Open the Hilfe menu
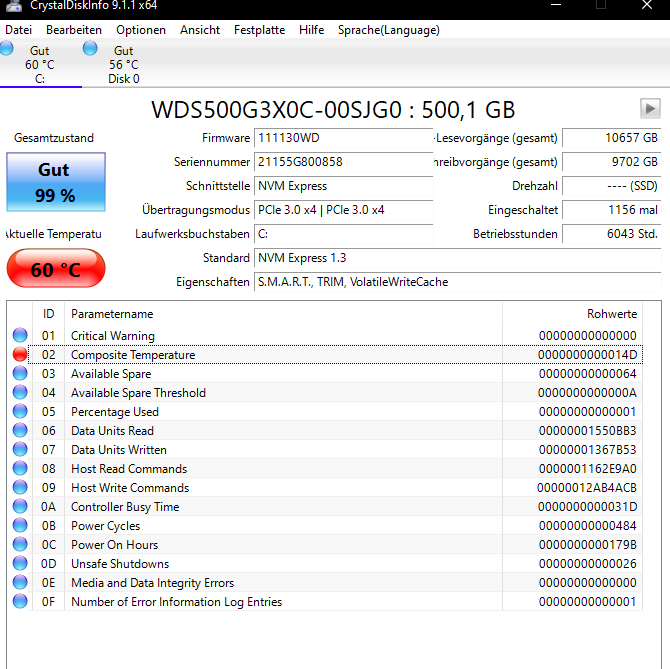 (x=311, y=30)
